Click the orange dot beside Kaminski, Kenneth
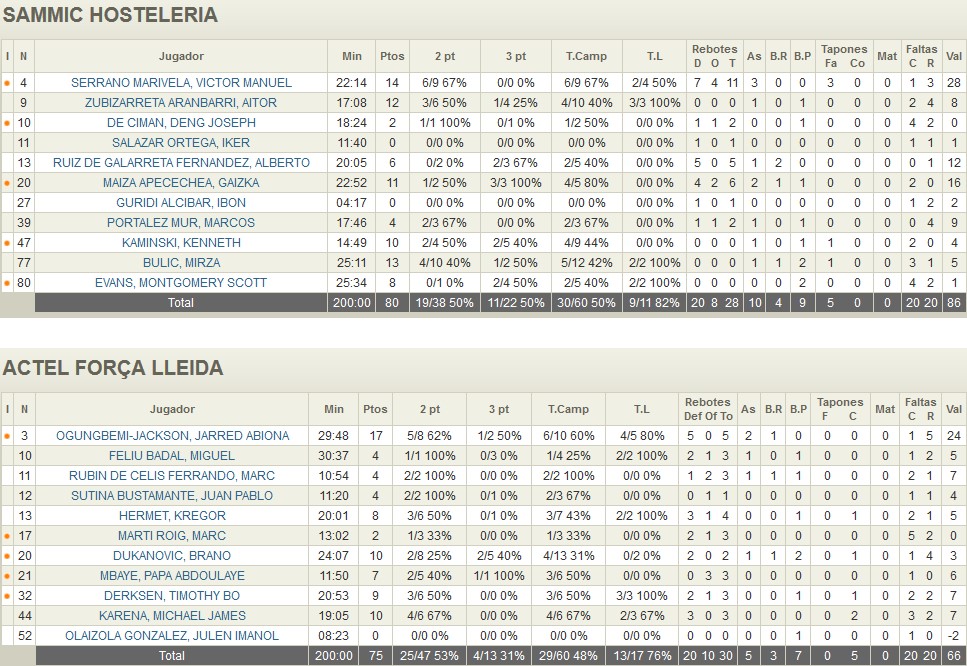This screenshot has height=666, width=967. point(8,243)
